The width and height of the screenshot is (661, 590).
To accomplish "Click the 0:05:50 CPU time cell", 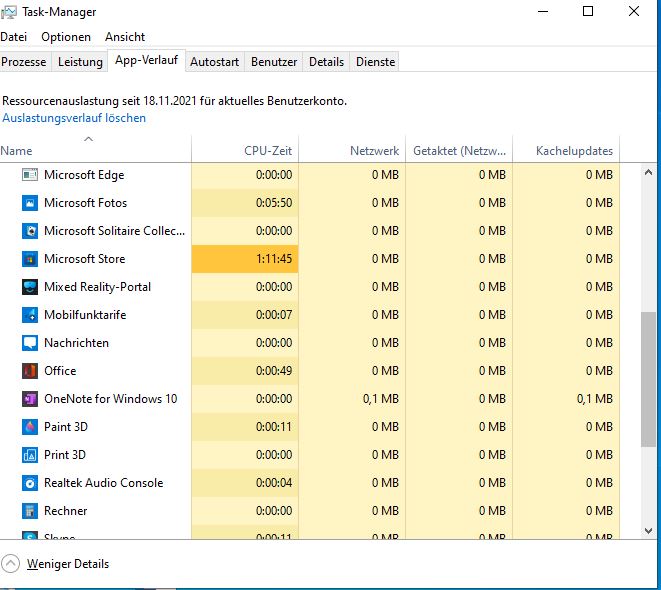I will click(245, 203).
